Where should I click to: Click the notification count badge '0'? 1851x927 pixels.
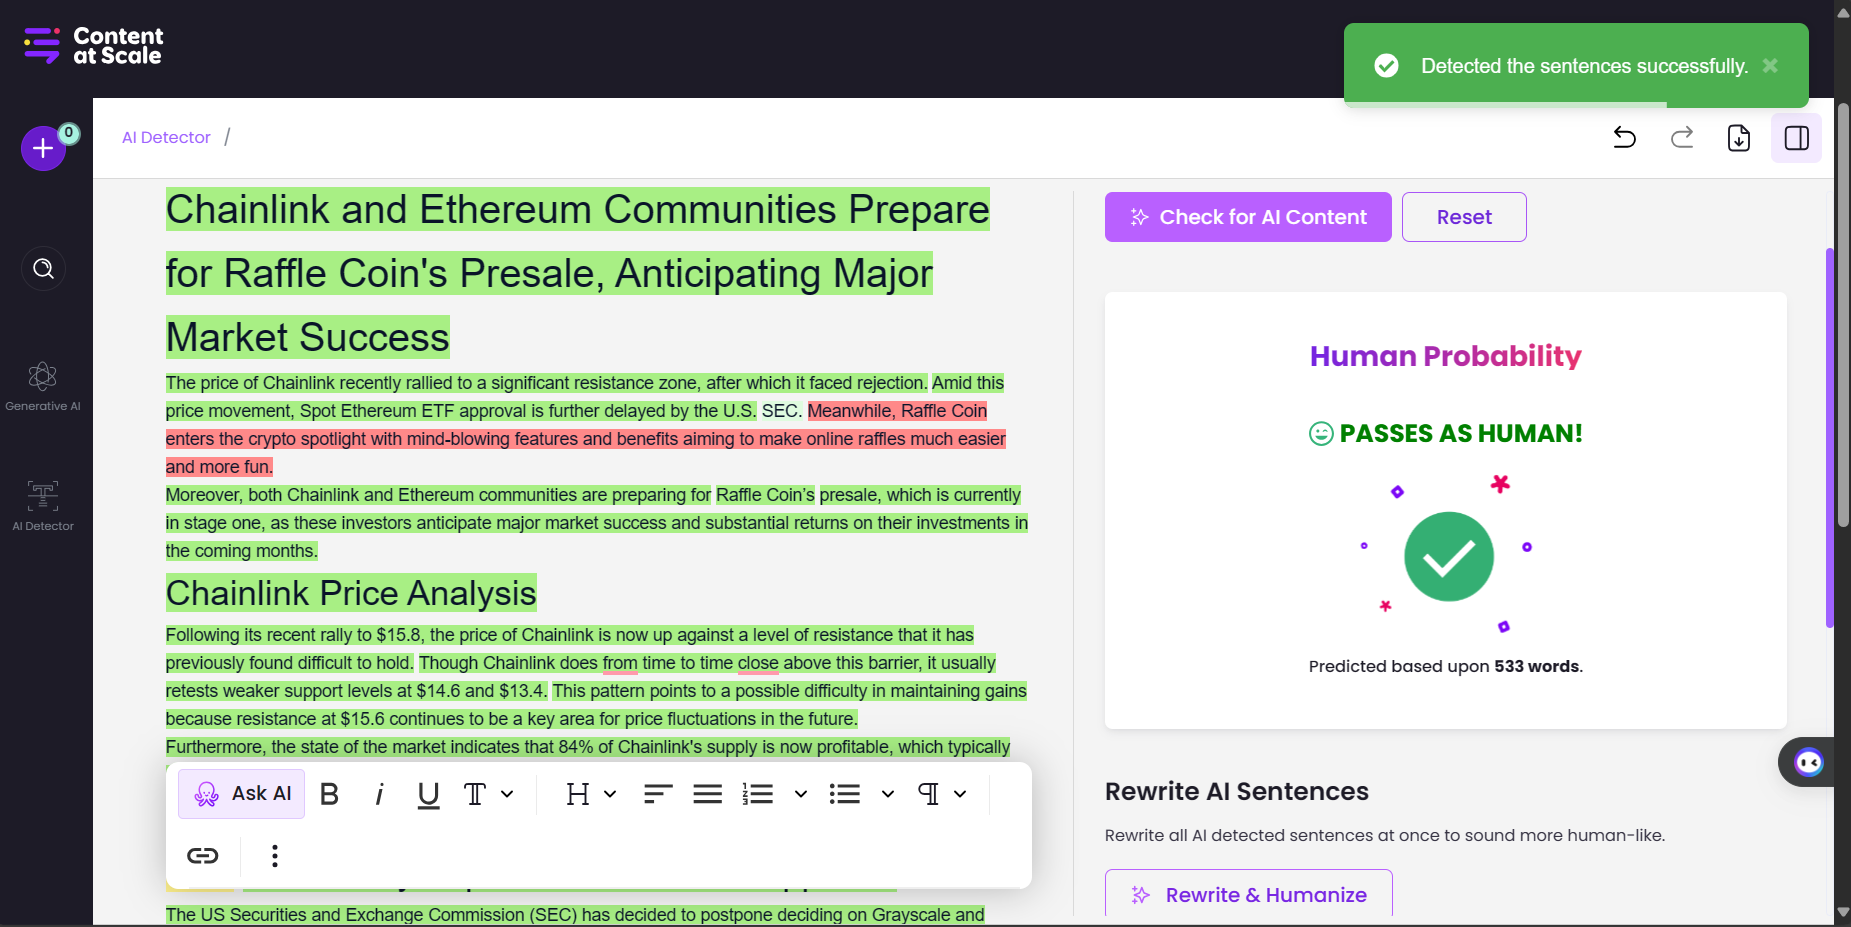[69, 133]
